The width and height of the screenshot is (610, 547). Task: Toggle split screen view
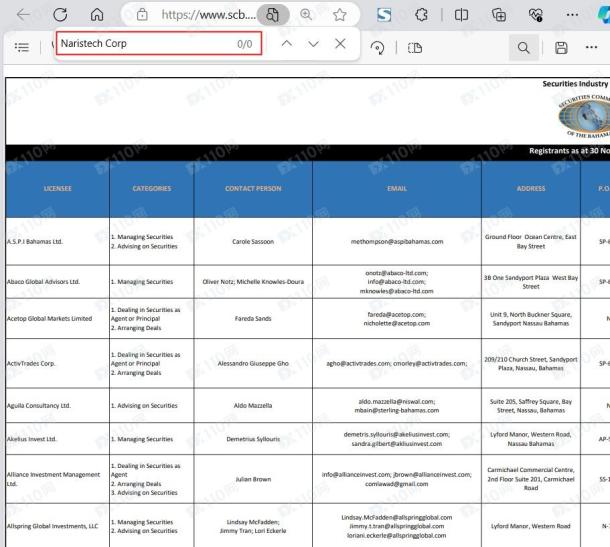(461, 15)
